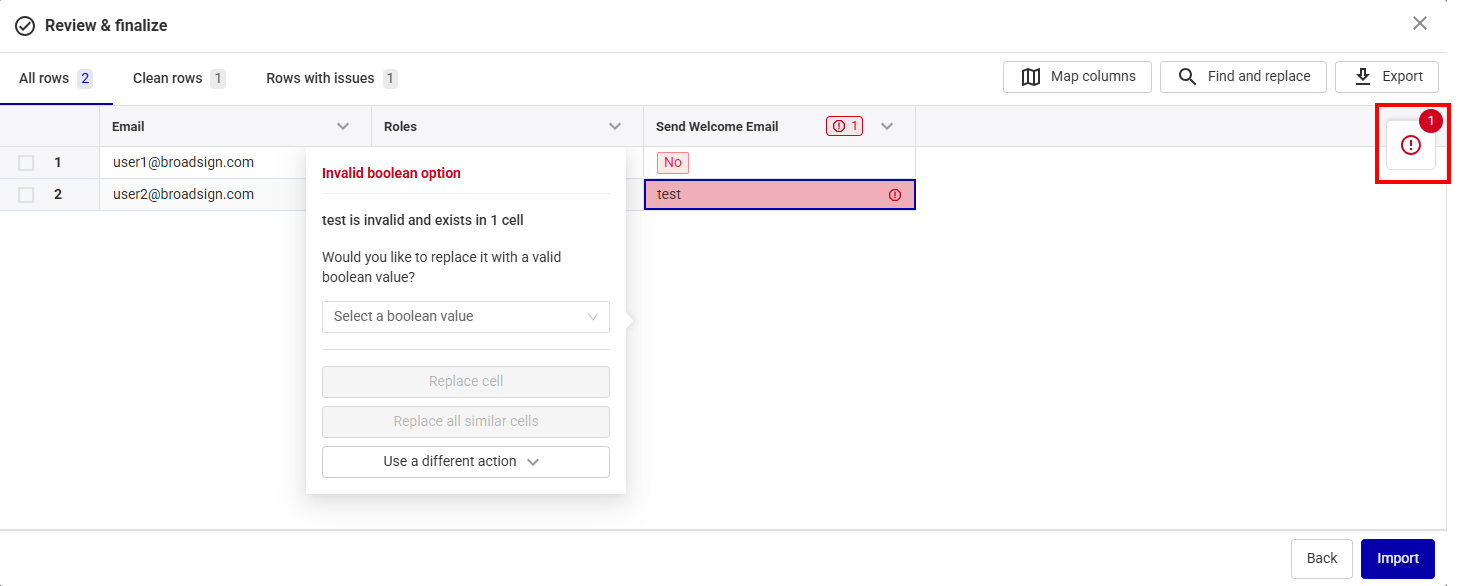
Task: Expand Send Welcome Email column options
Action: [886, 126]
